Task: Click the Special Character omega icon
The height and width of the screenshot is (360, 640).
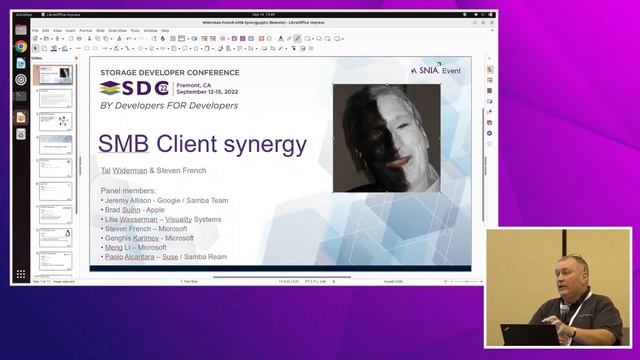Action: pos(269,39)
